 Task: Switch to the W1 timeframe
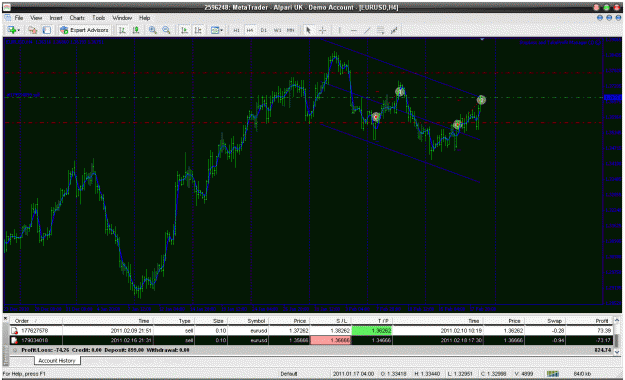pos(277,30)
